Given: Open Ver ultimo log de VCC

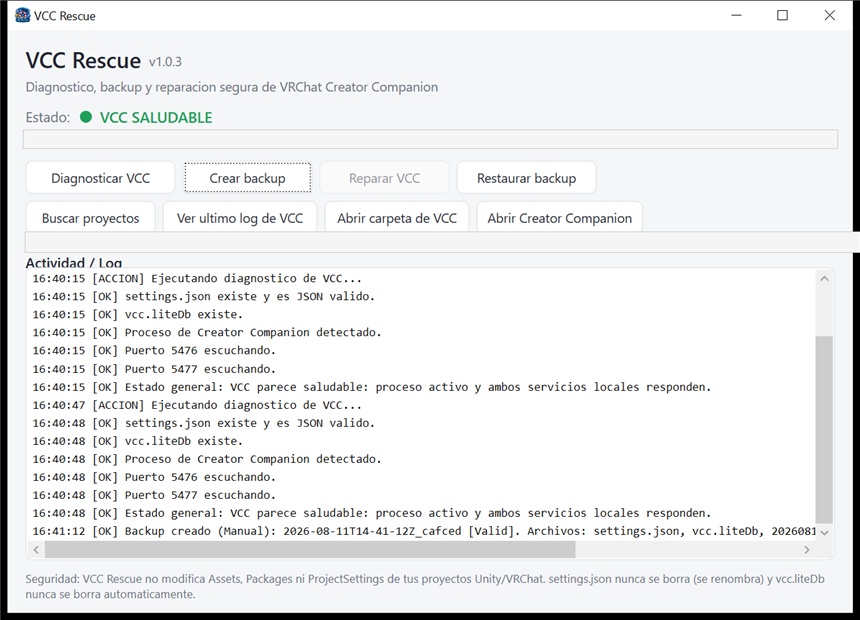Looking at the screenshot, I should coord(240,218).
